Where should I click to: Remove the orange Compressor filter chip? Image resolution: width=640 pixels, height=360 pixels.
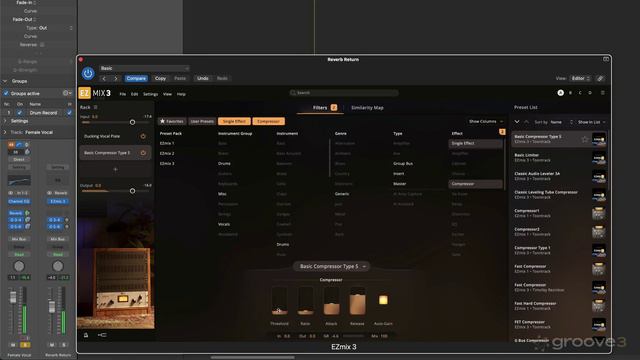(269, 121)
